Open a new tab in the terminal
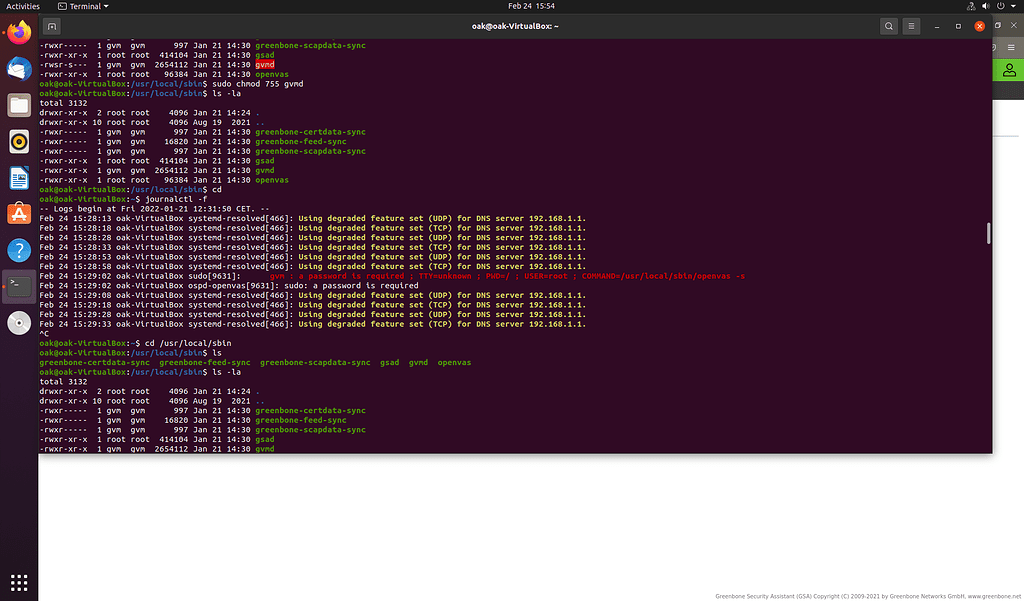Image resolution: width=1024 pixels, height=601 pixels. (52, 26)
